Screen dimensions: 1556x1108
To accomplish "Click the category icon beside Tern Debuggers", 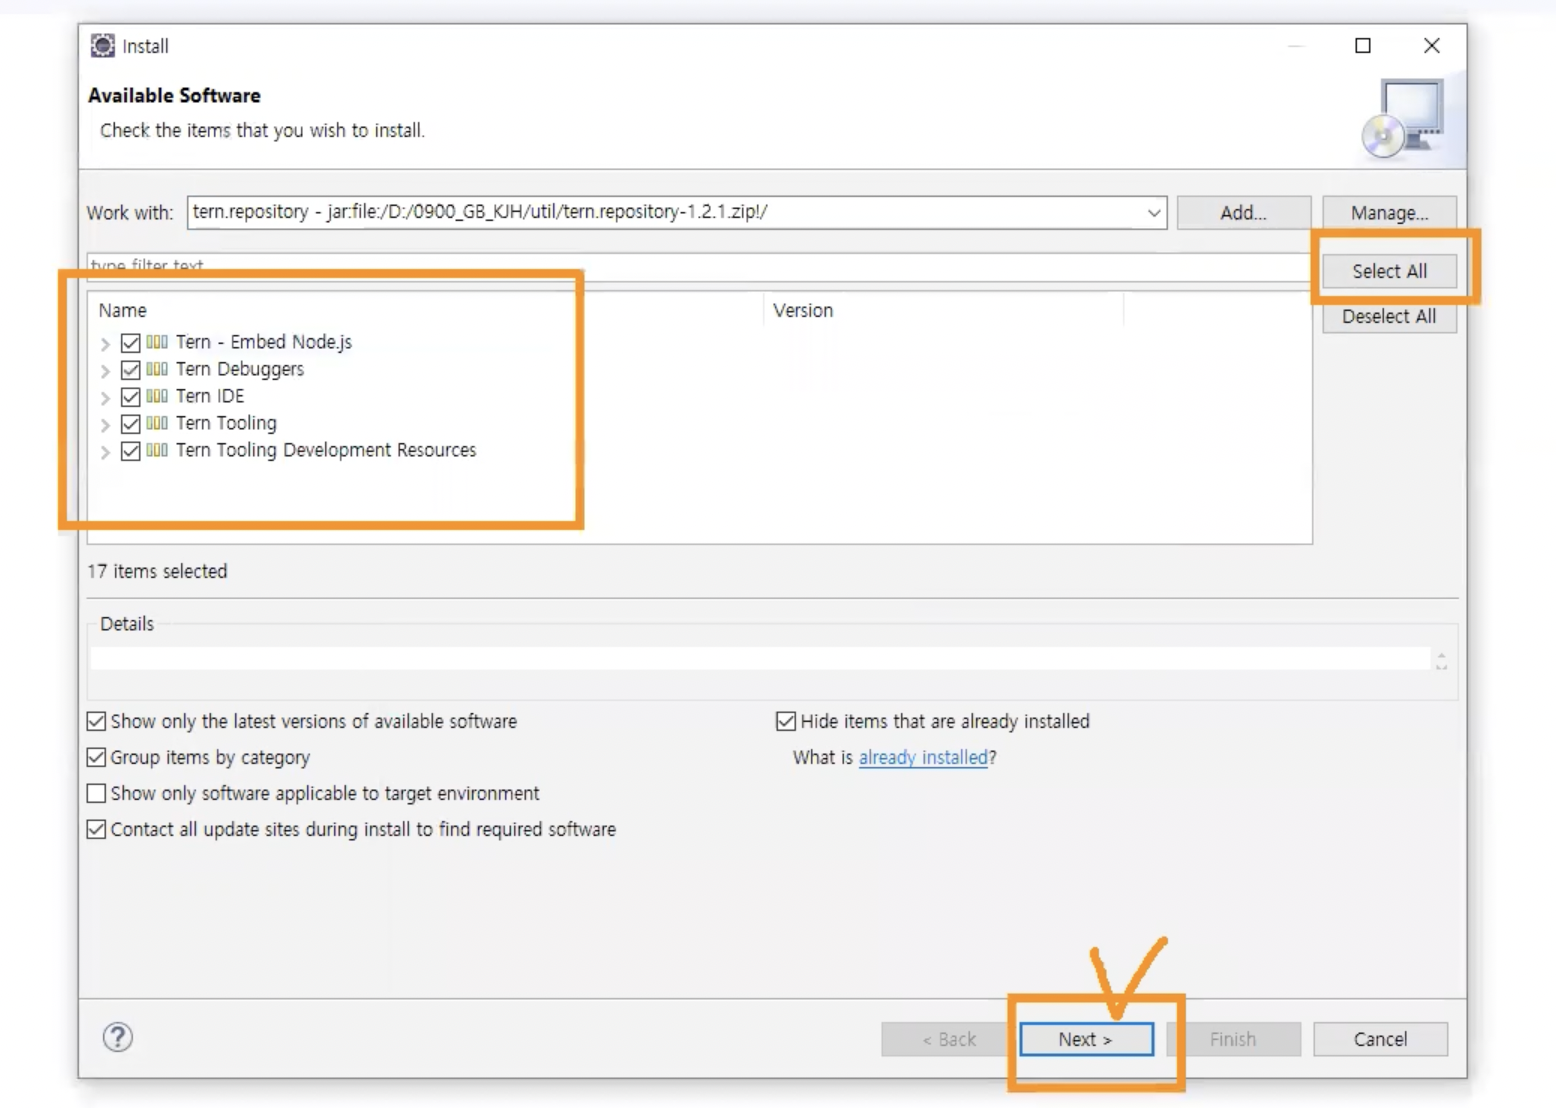I will click(157, 369).
